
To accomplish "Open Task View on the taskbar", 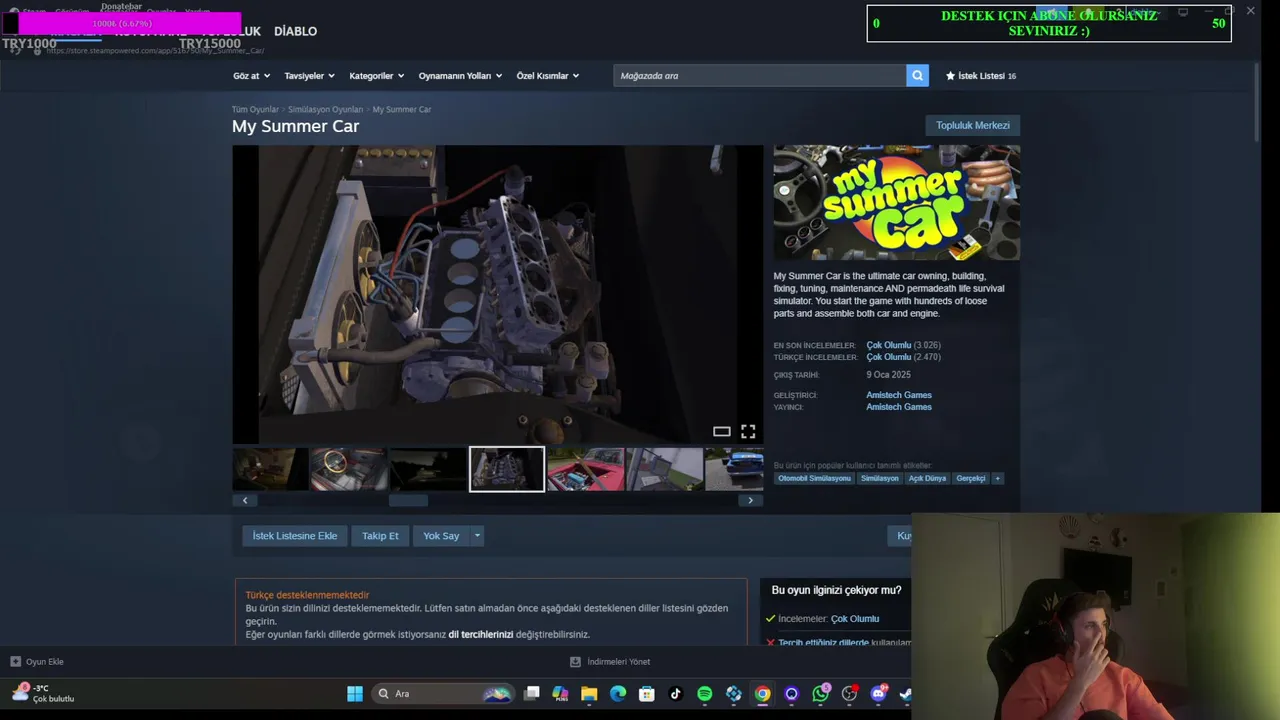I will 532,694.
